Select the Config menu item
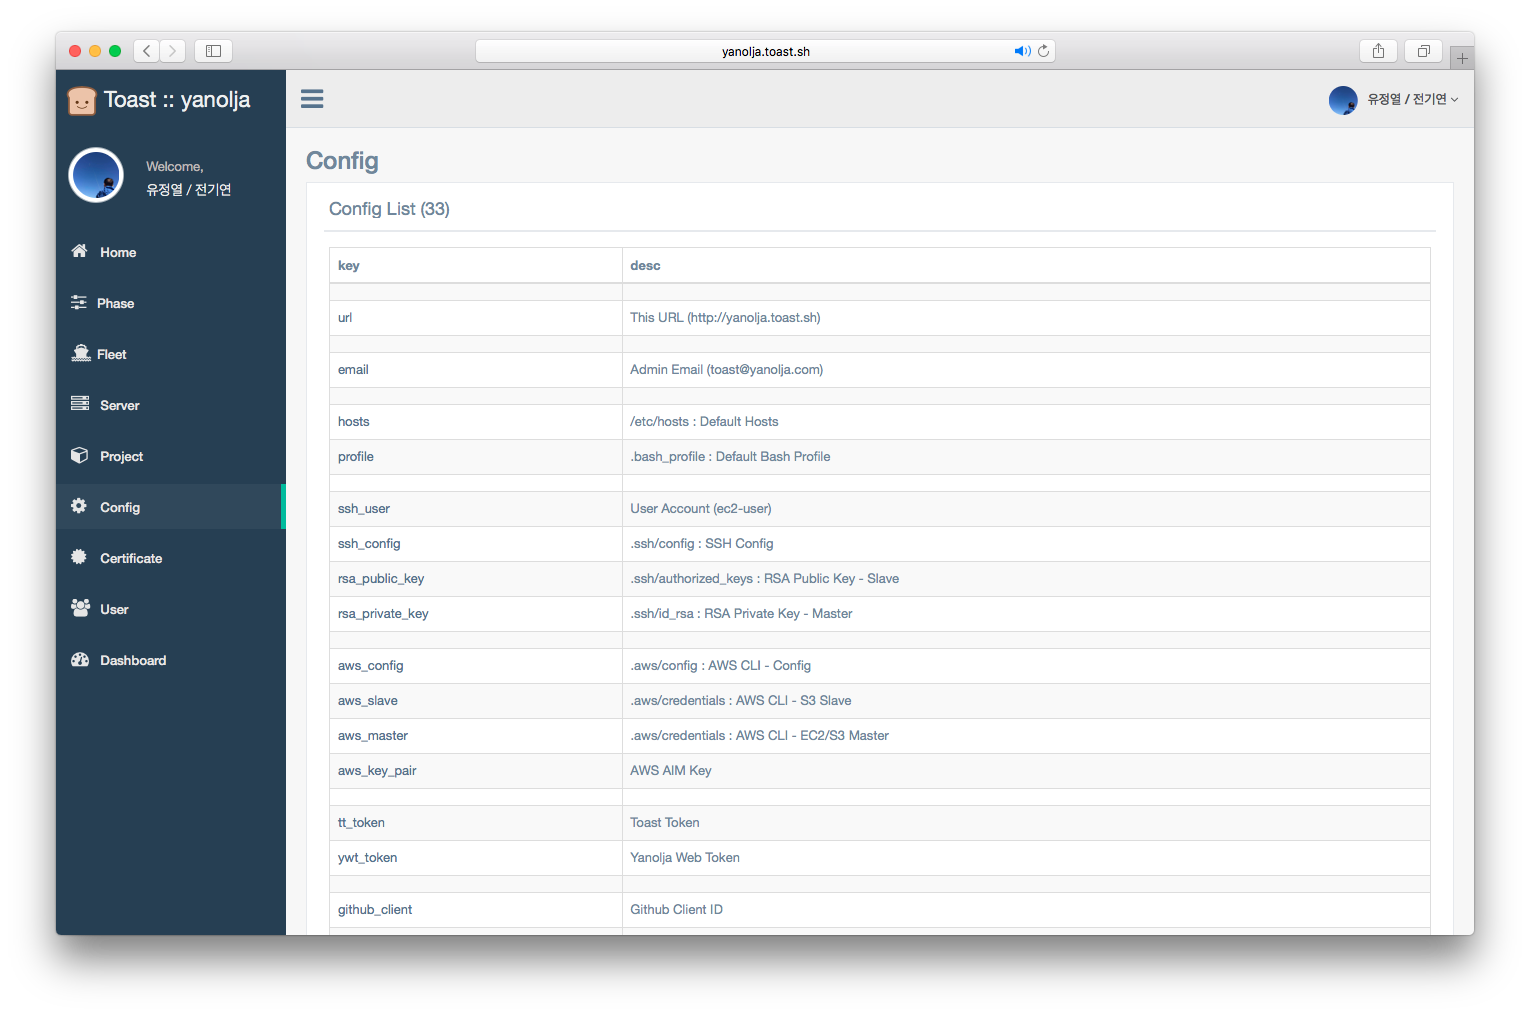 [x=171, y=507]
